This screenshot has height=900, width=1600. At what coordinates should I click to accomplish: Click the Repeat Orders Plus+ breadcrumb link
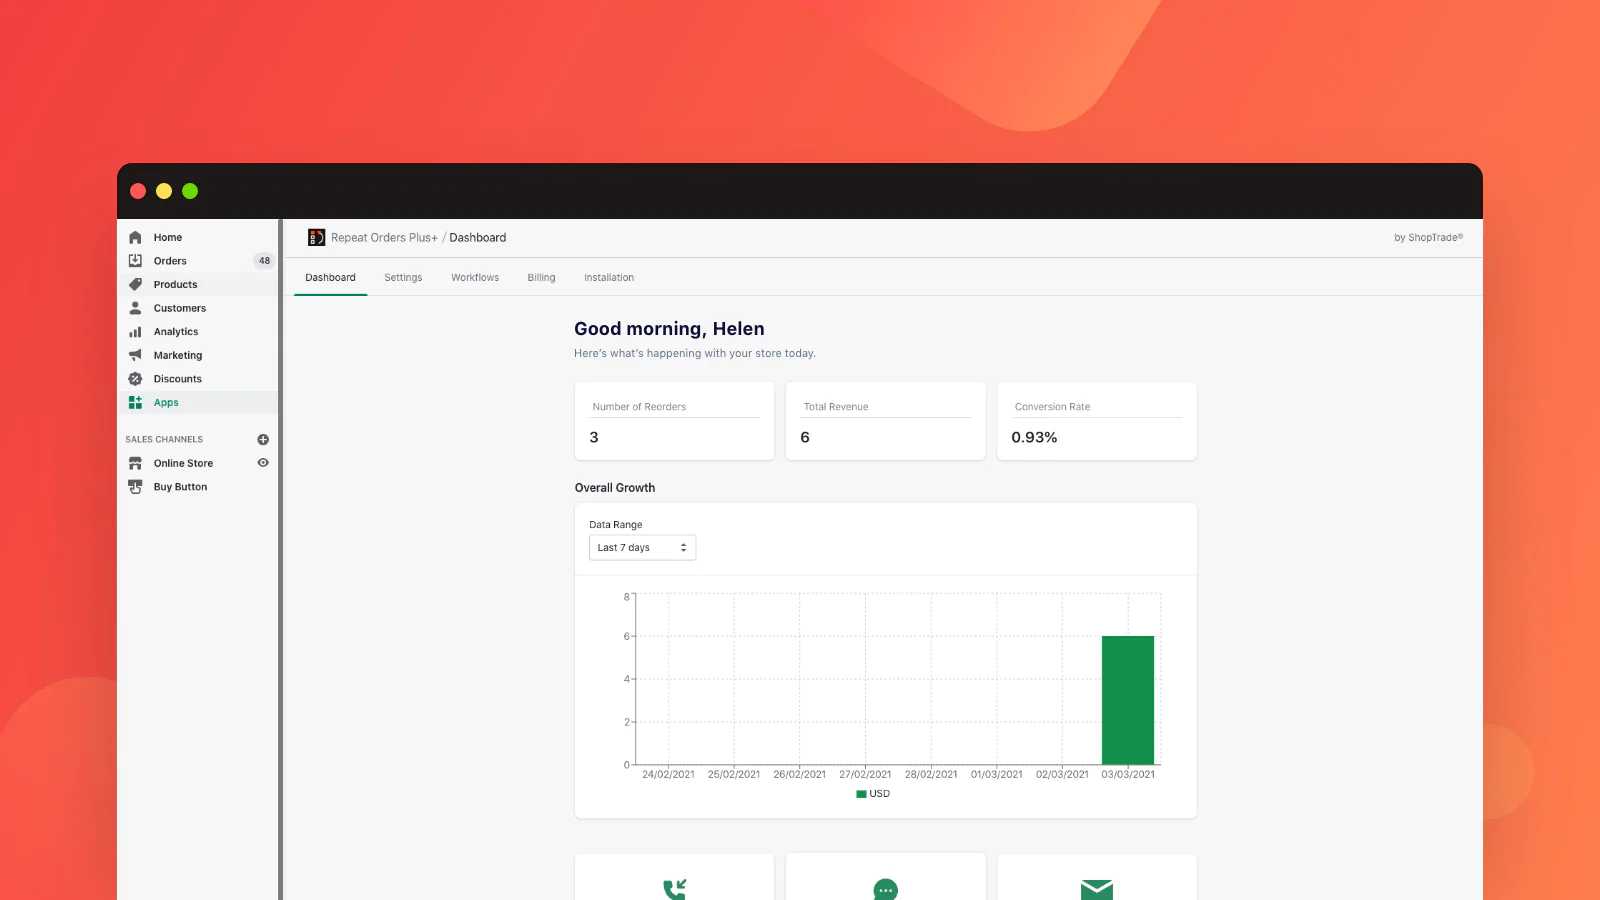tap(384, 238)
